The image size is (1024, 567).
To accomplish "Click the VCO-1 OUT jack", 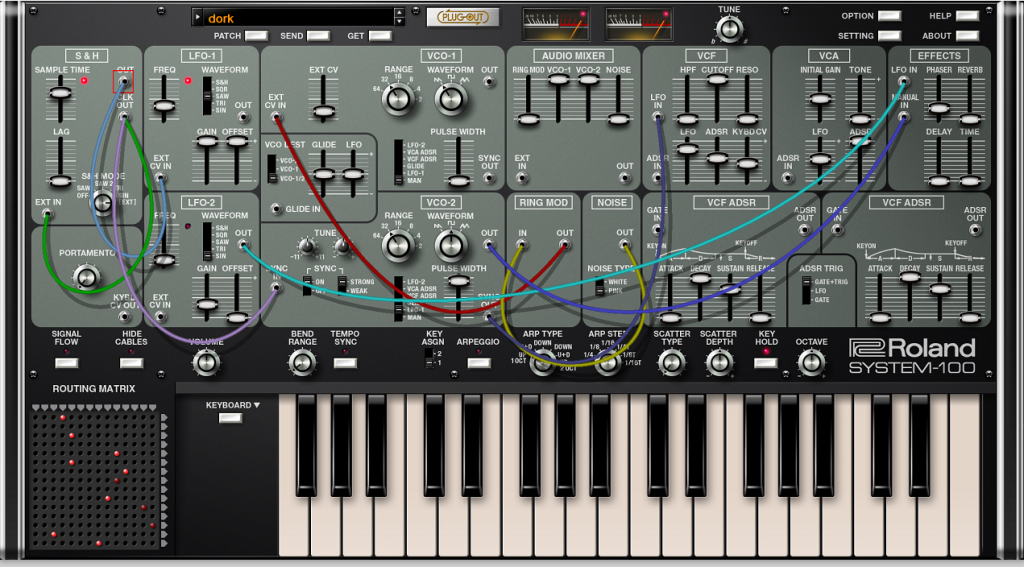I will point(489,82).
